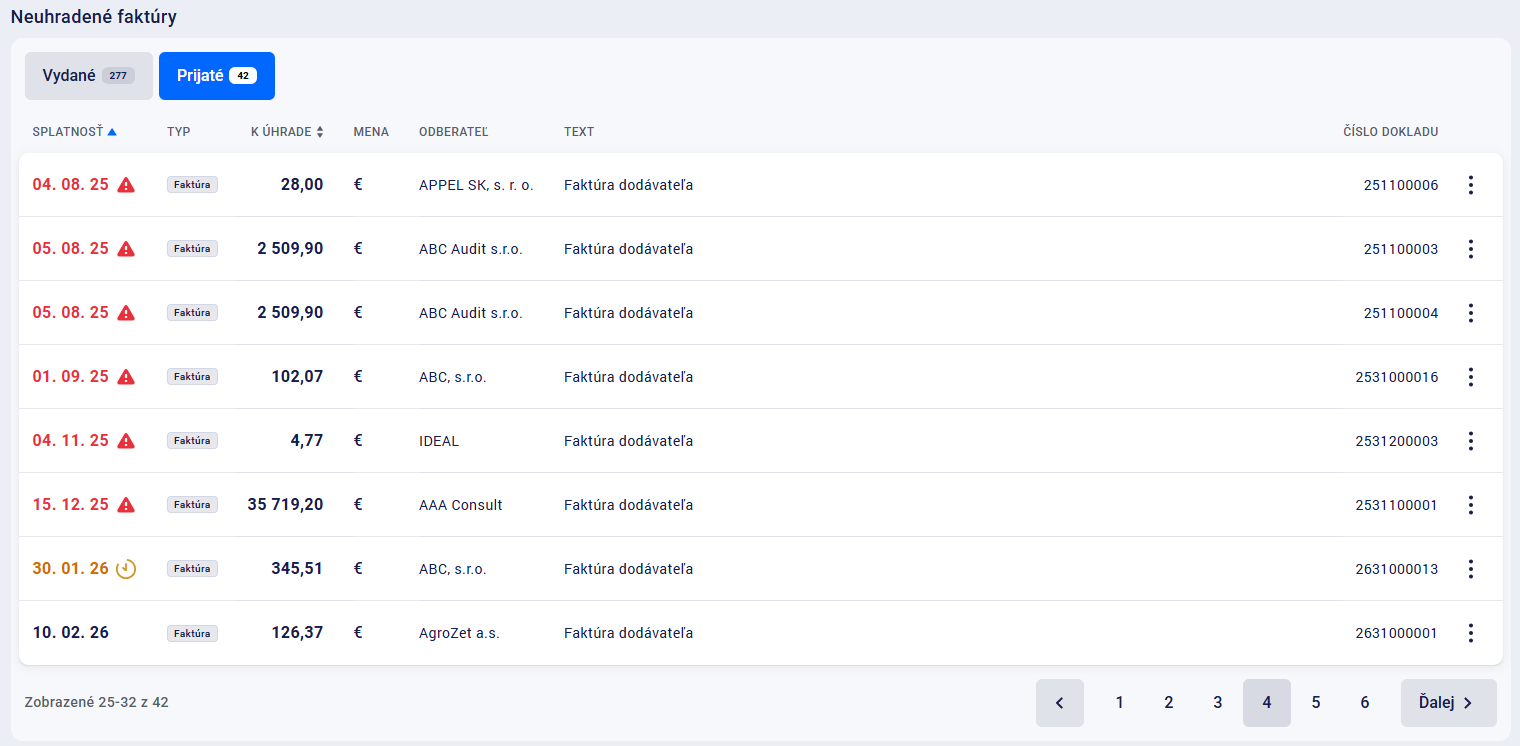This screenshot has height=746, width=1520.
Task: Open ABC Audit s.r.o. invoice 251100003 row
Action: point(470,249)
